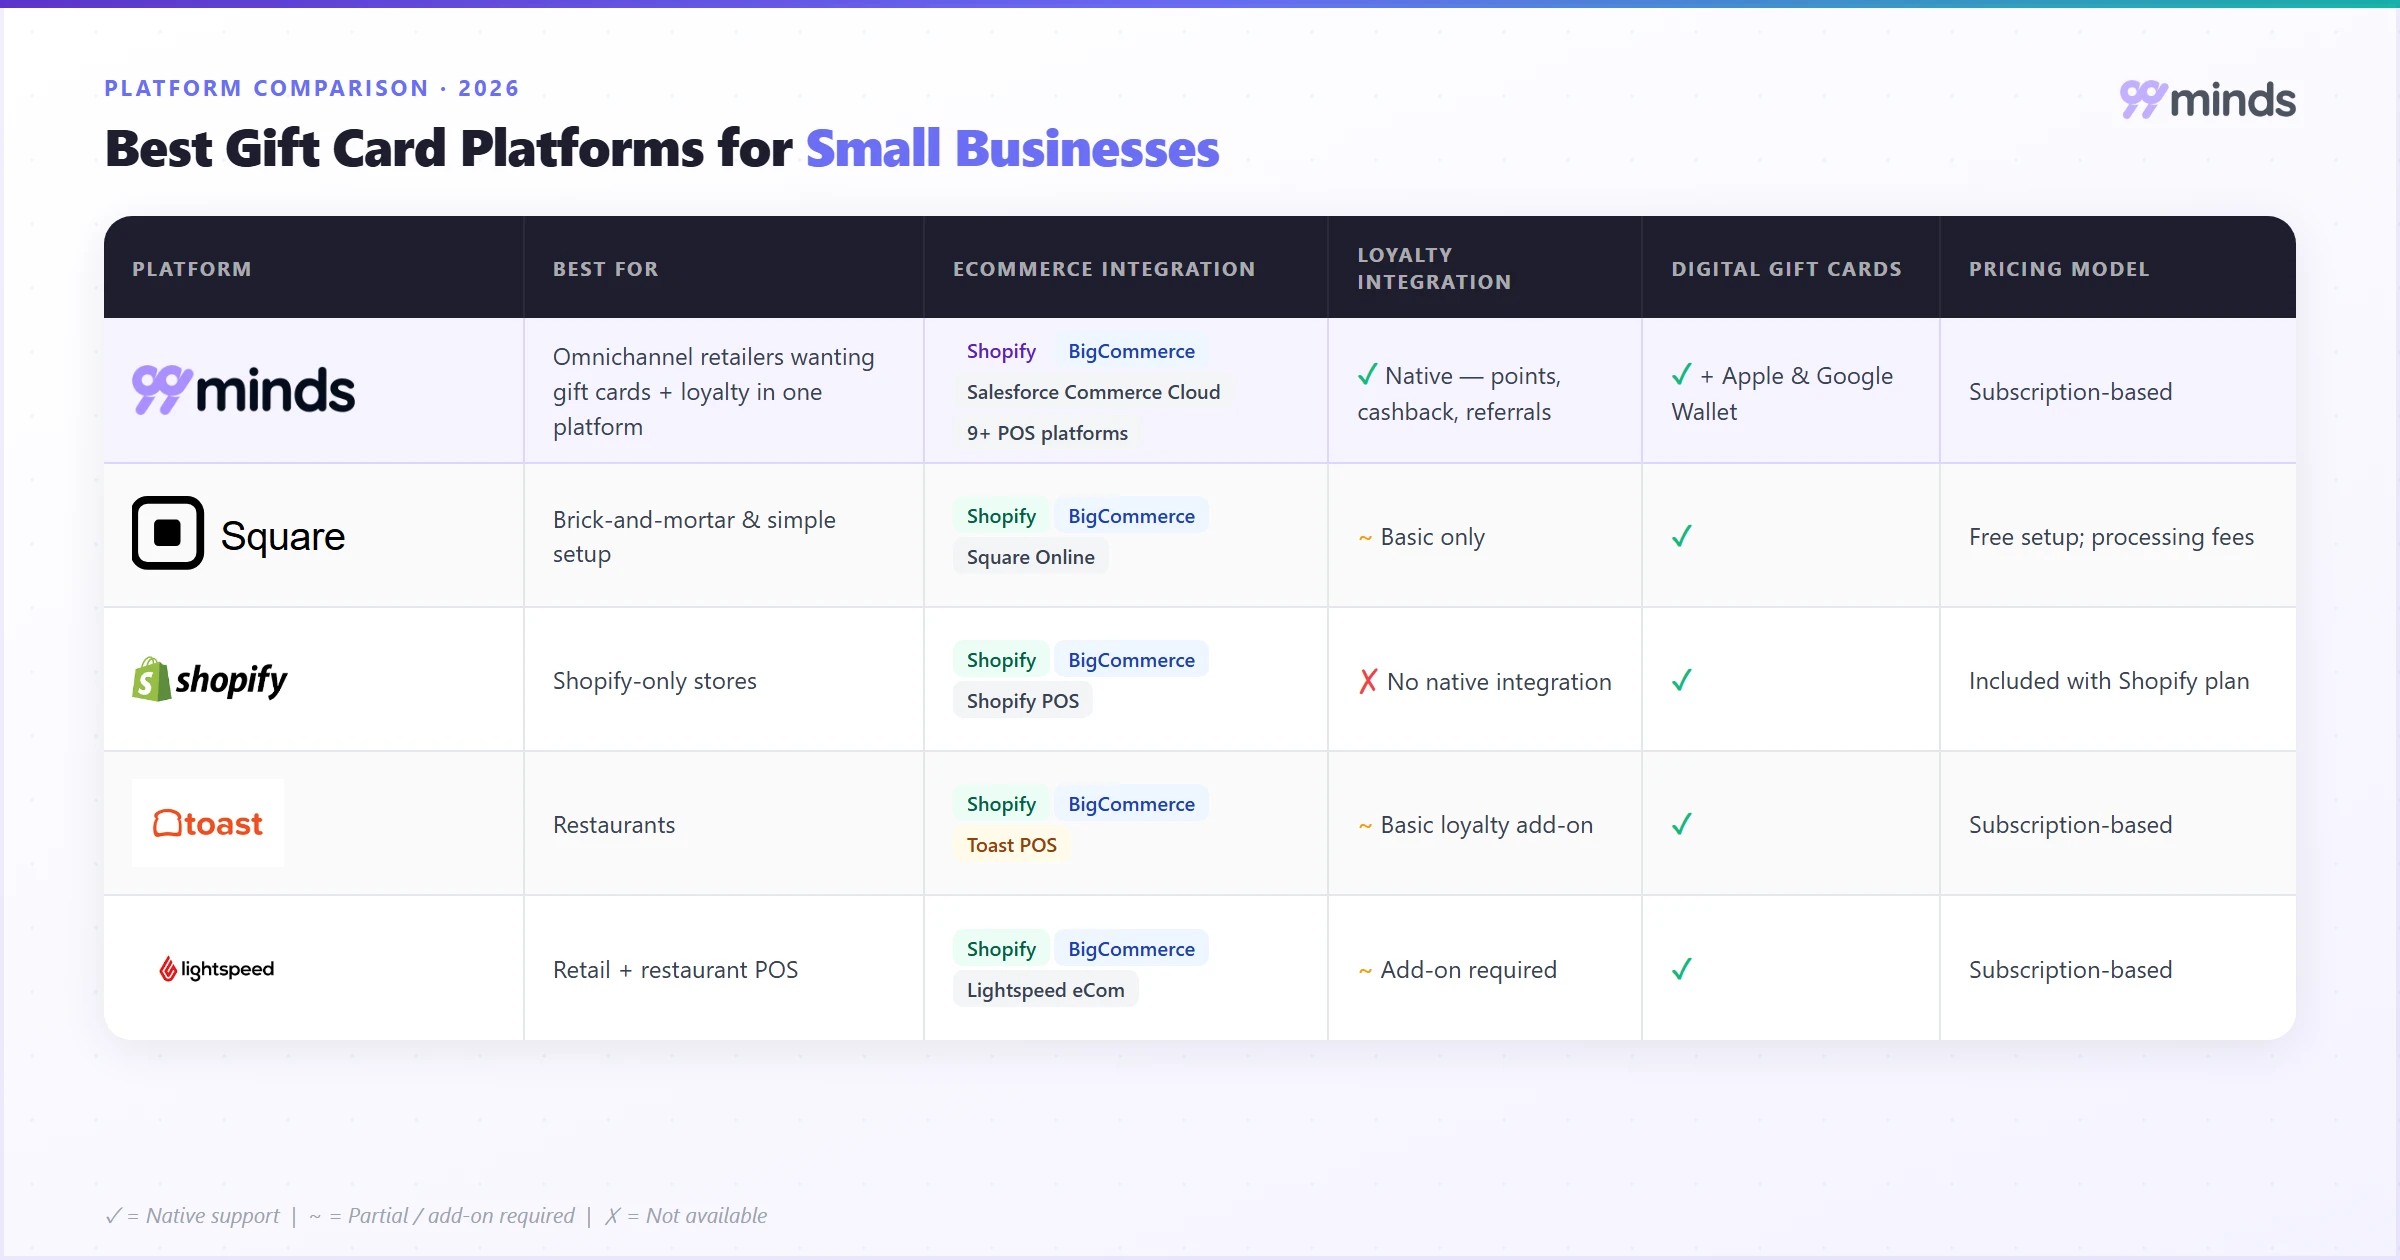Click the Shopify tag in the Toast row

click(1001, 804)
